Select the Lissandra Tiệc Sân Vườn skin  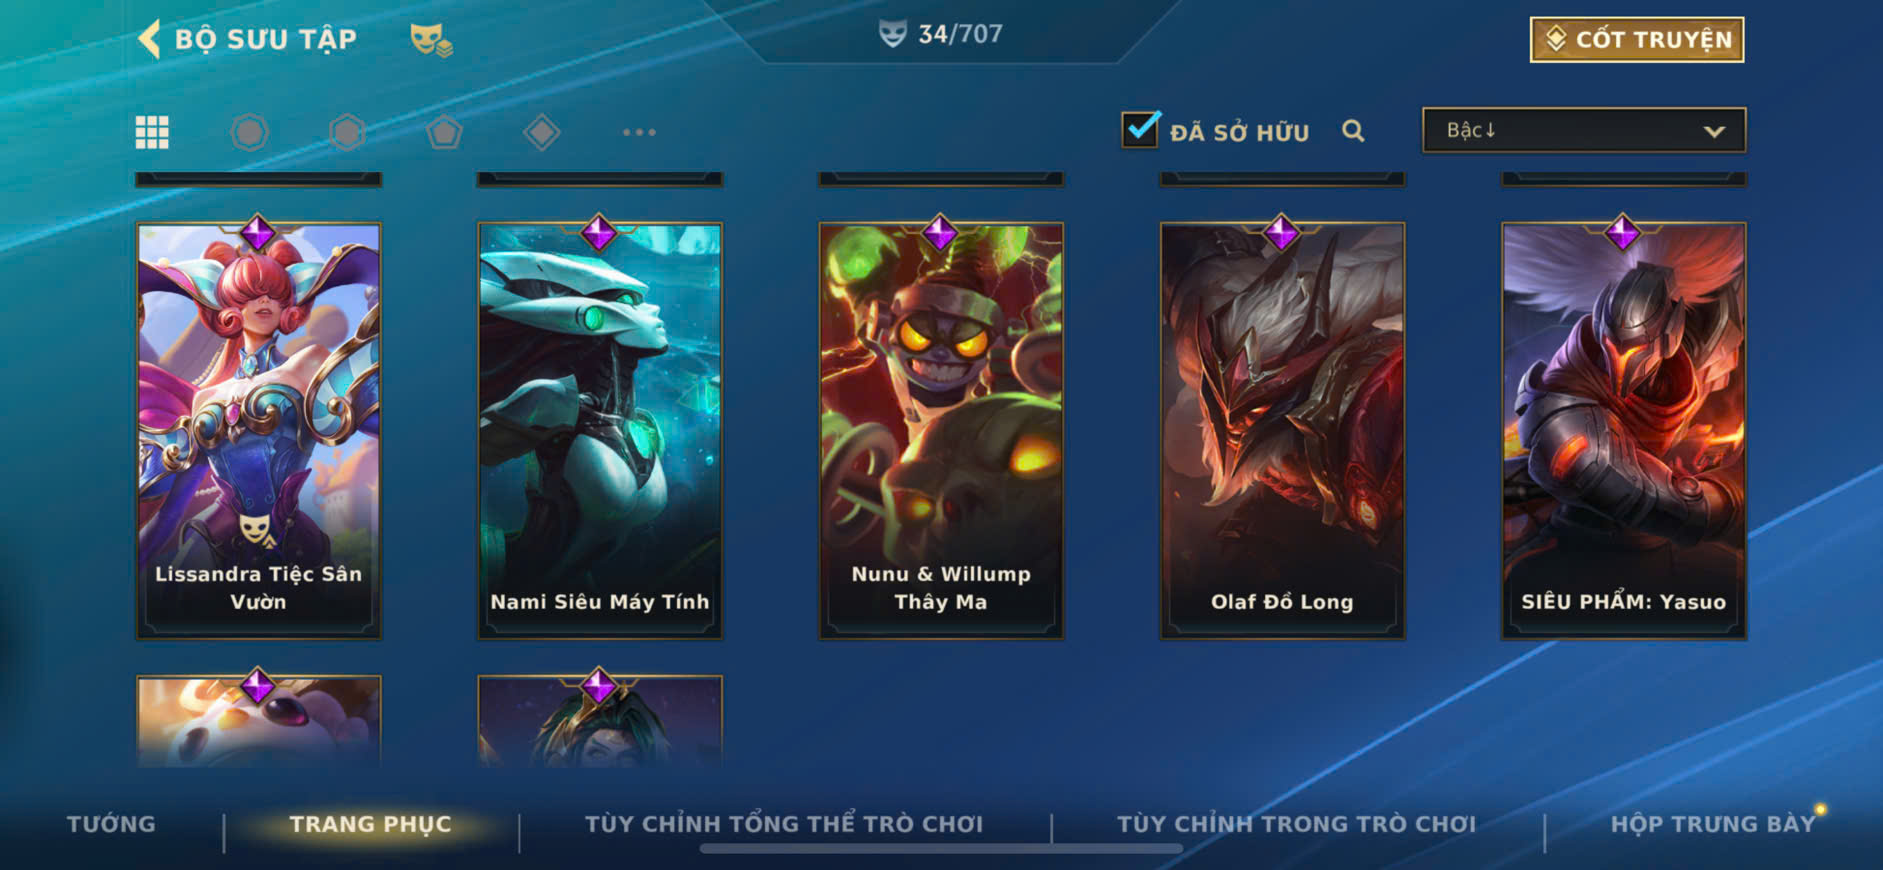(x=259, y=430)
